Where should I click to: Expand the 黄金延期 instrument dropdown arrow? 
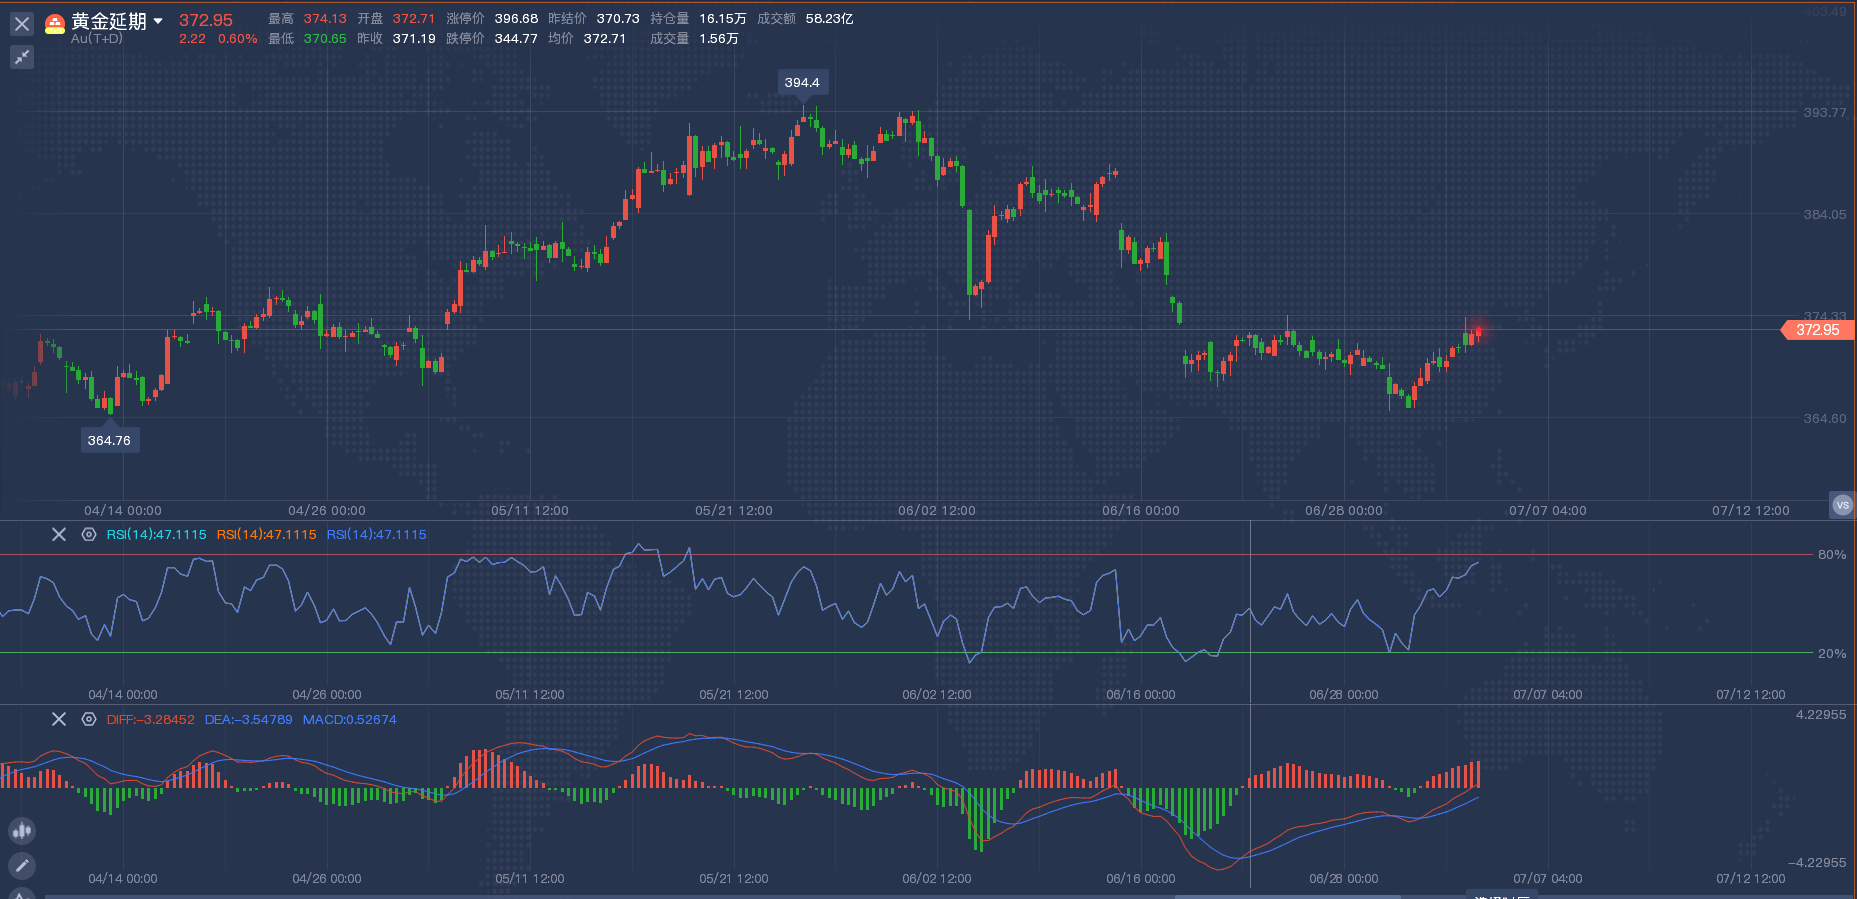point(158,21)
